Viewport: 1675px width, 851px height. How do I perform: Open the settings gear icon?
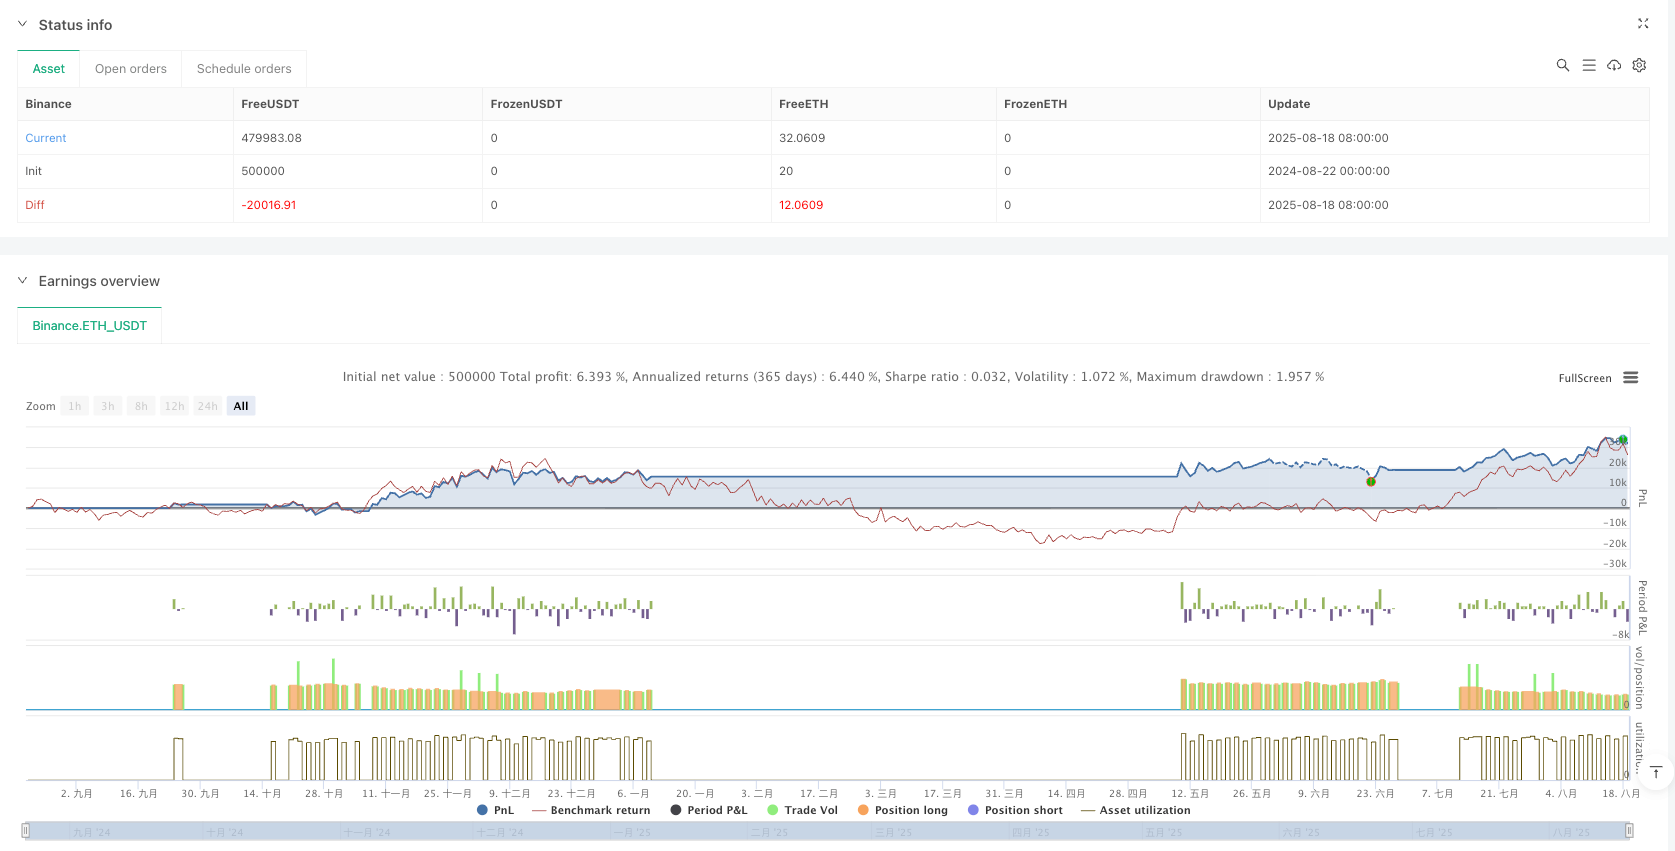(x=1639, y=65)
